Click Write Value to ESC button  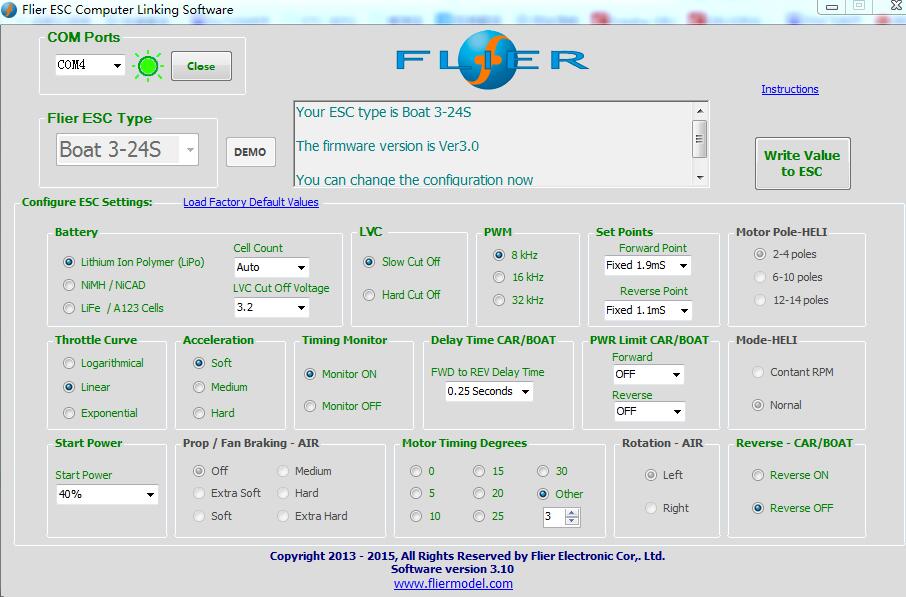point(802,164)
